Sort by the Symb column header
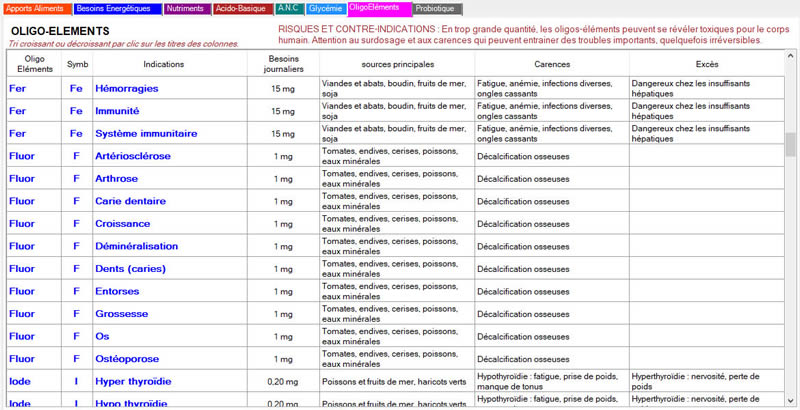This screenshot has height=410, width=800. click(x=77, y=64)
